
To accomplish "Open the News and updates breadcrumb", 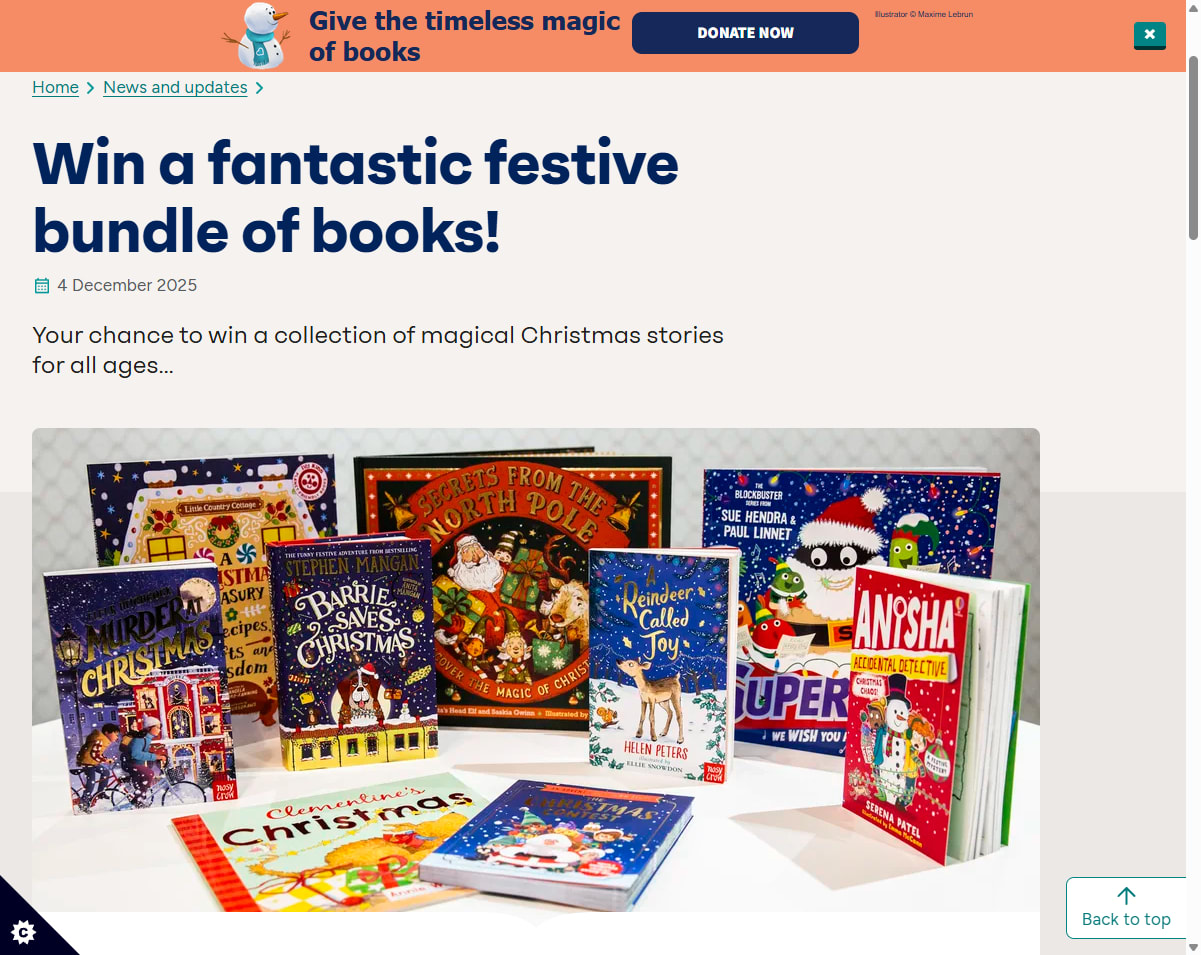I will (x=175, y=87).
